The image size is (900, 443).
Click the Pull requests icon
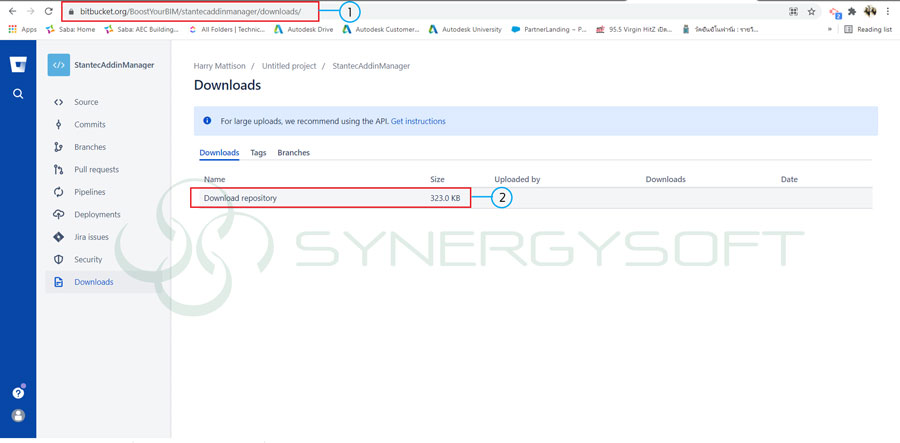[58, 169]
